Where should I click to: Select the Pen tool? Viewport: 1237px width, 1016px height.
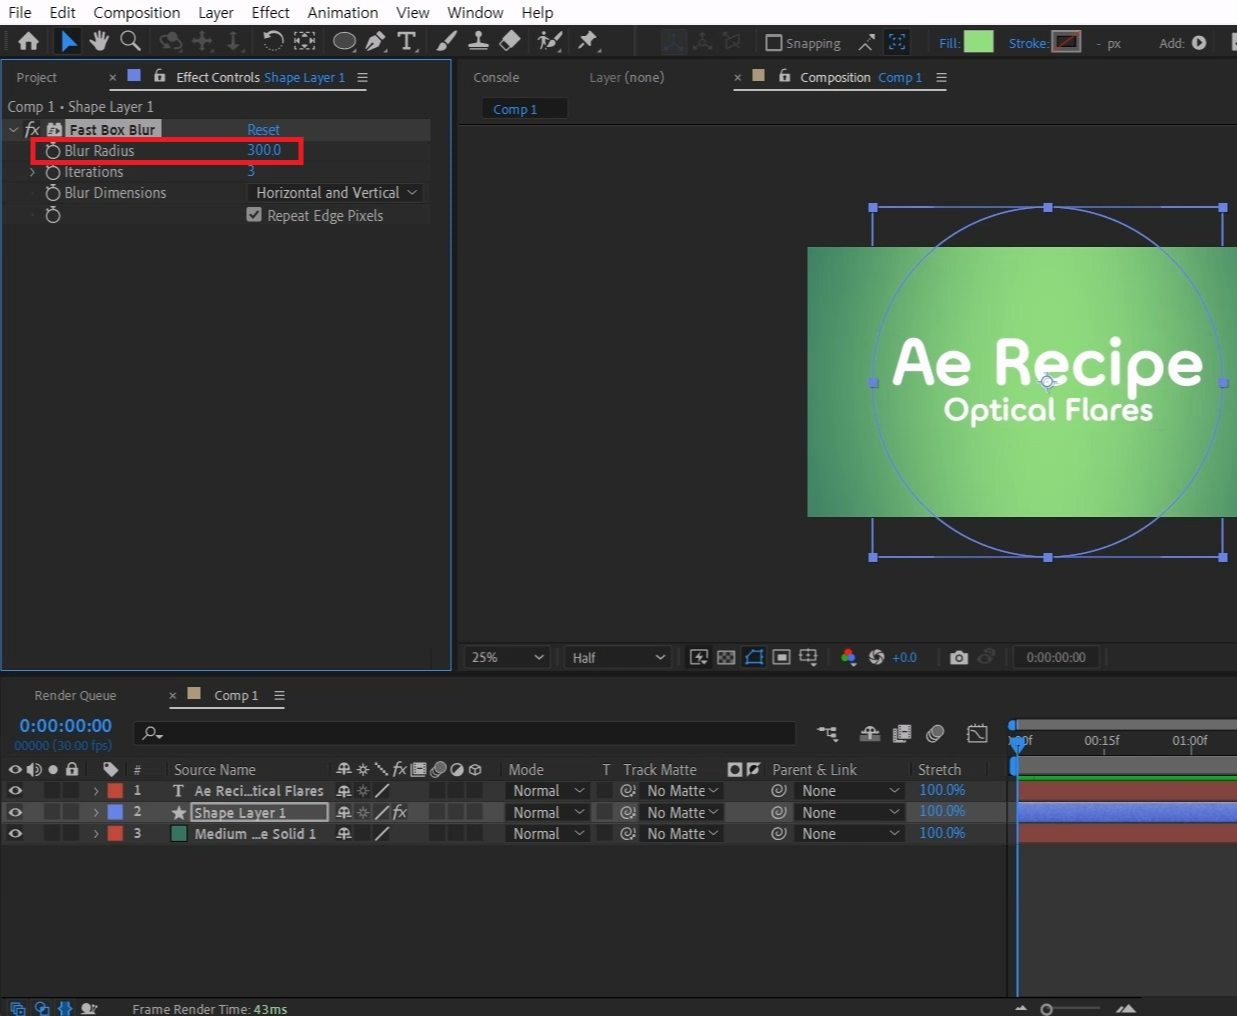pos(375,41)
